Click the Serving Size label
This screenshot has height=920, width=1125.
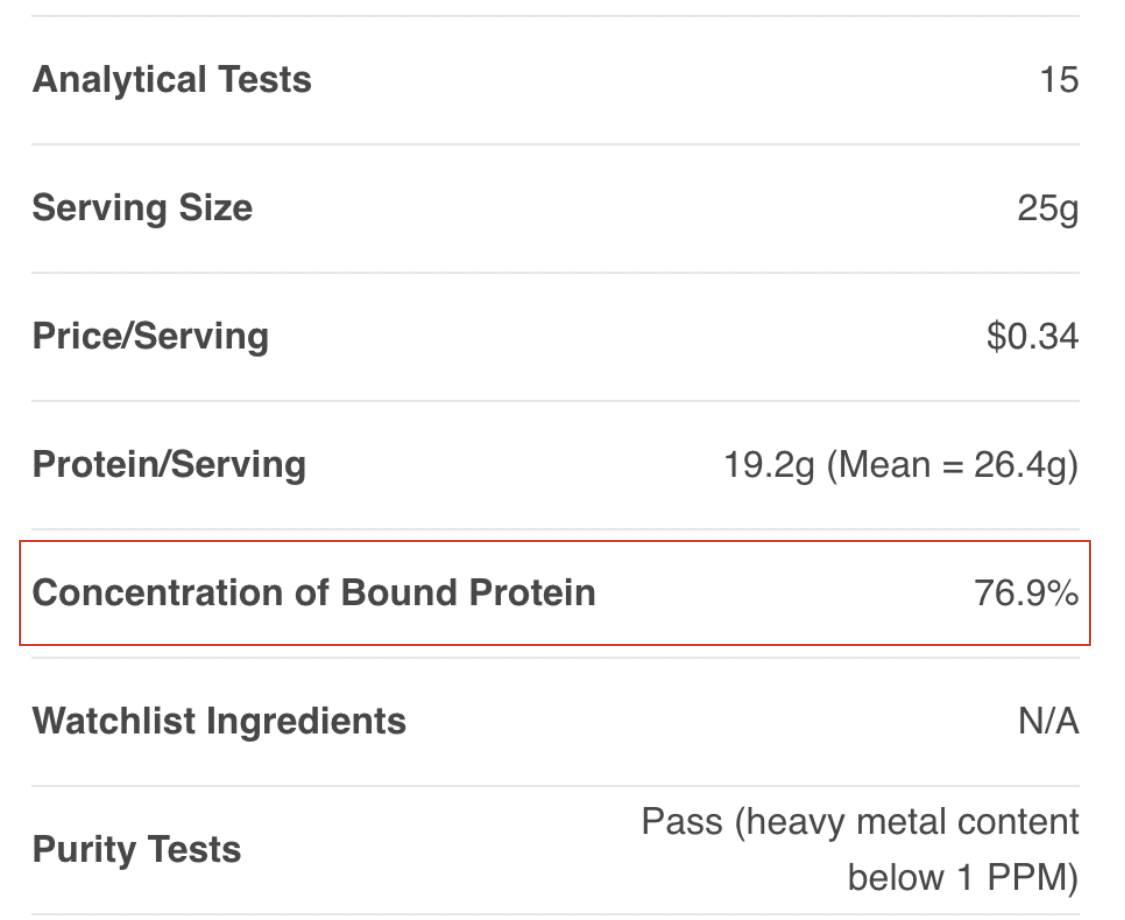coord(142,208)
